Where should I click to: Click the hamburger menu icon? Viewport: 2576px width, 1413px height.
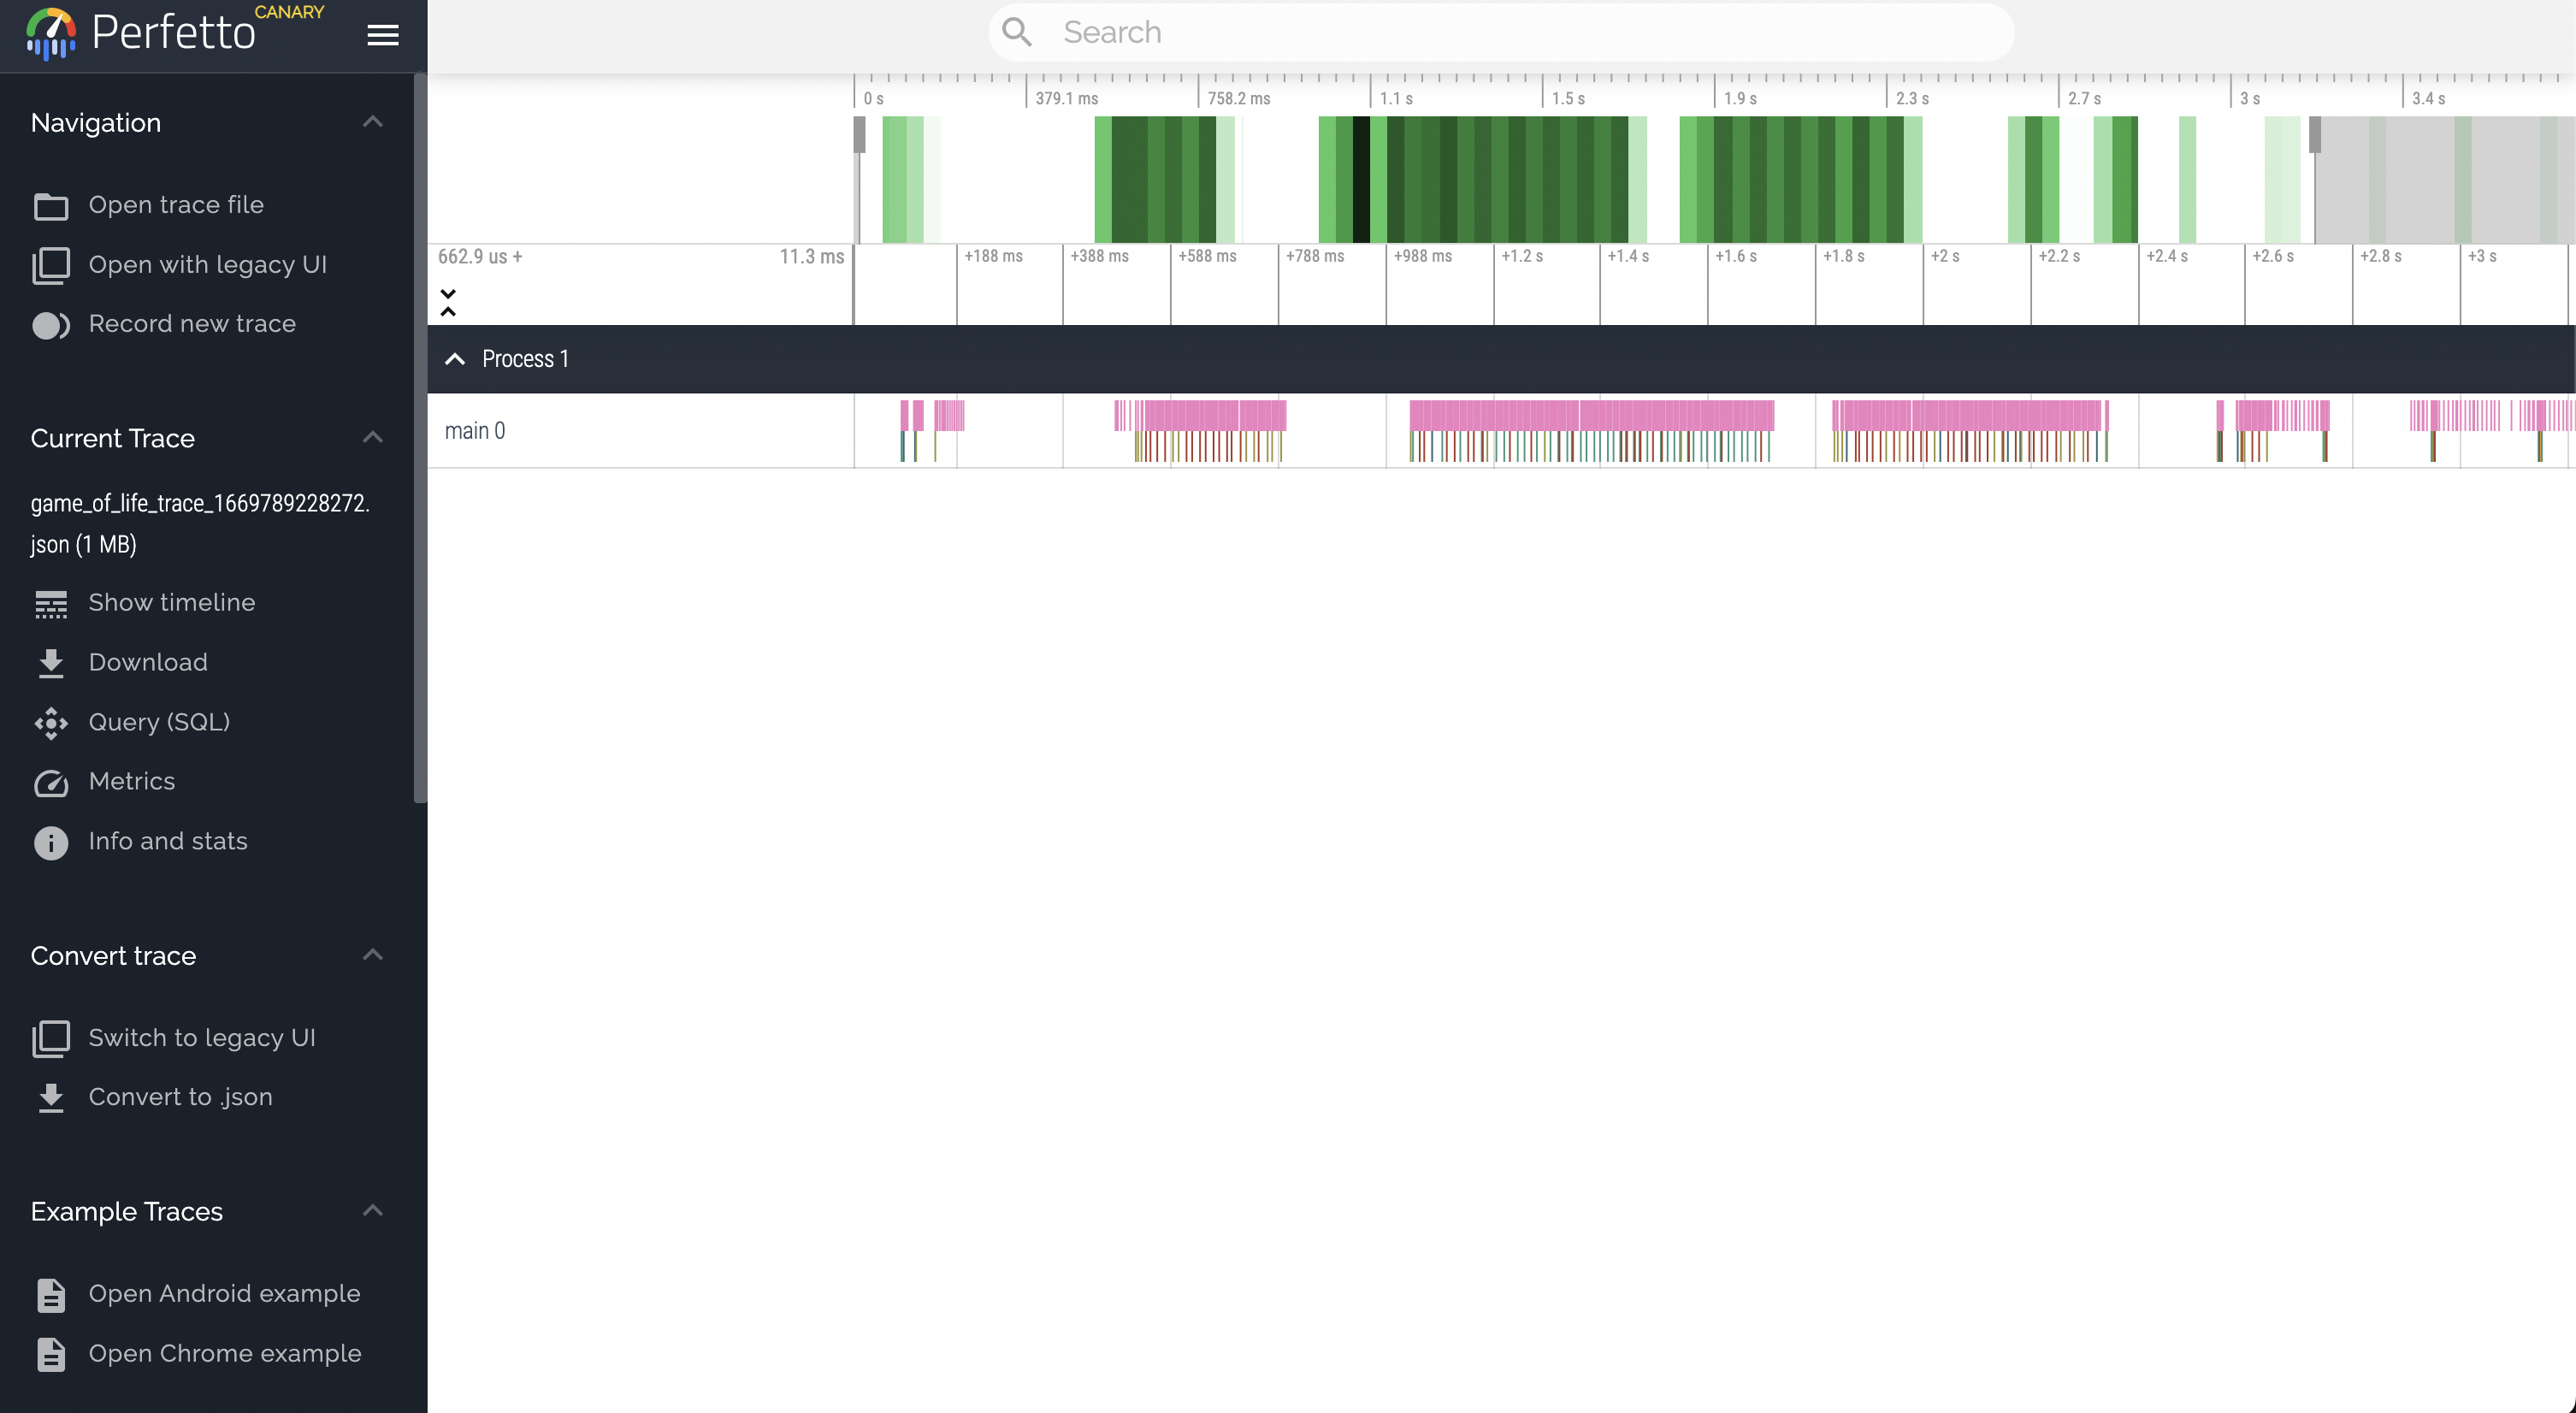[382, 35]
